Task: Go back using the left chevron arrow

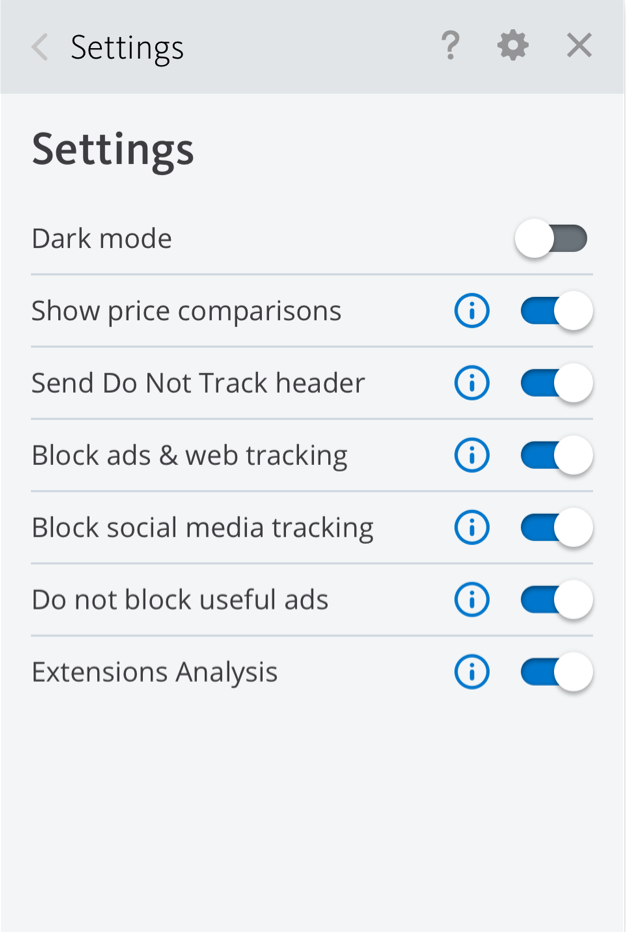Action: (x=38, y=45)
